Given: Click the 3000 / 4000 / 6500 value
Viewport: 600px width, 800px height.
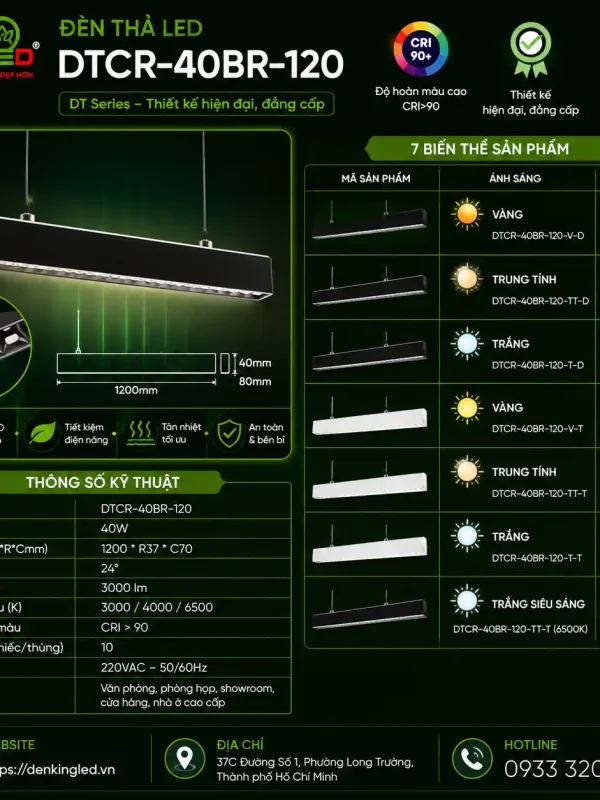Looking at the screenshot, I should [157, 607].
